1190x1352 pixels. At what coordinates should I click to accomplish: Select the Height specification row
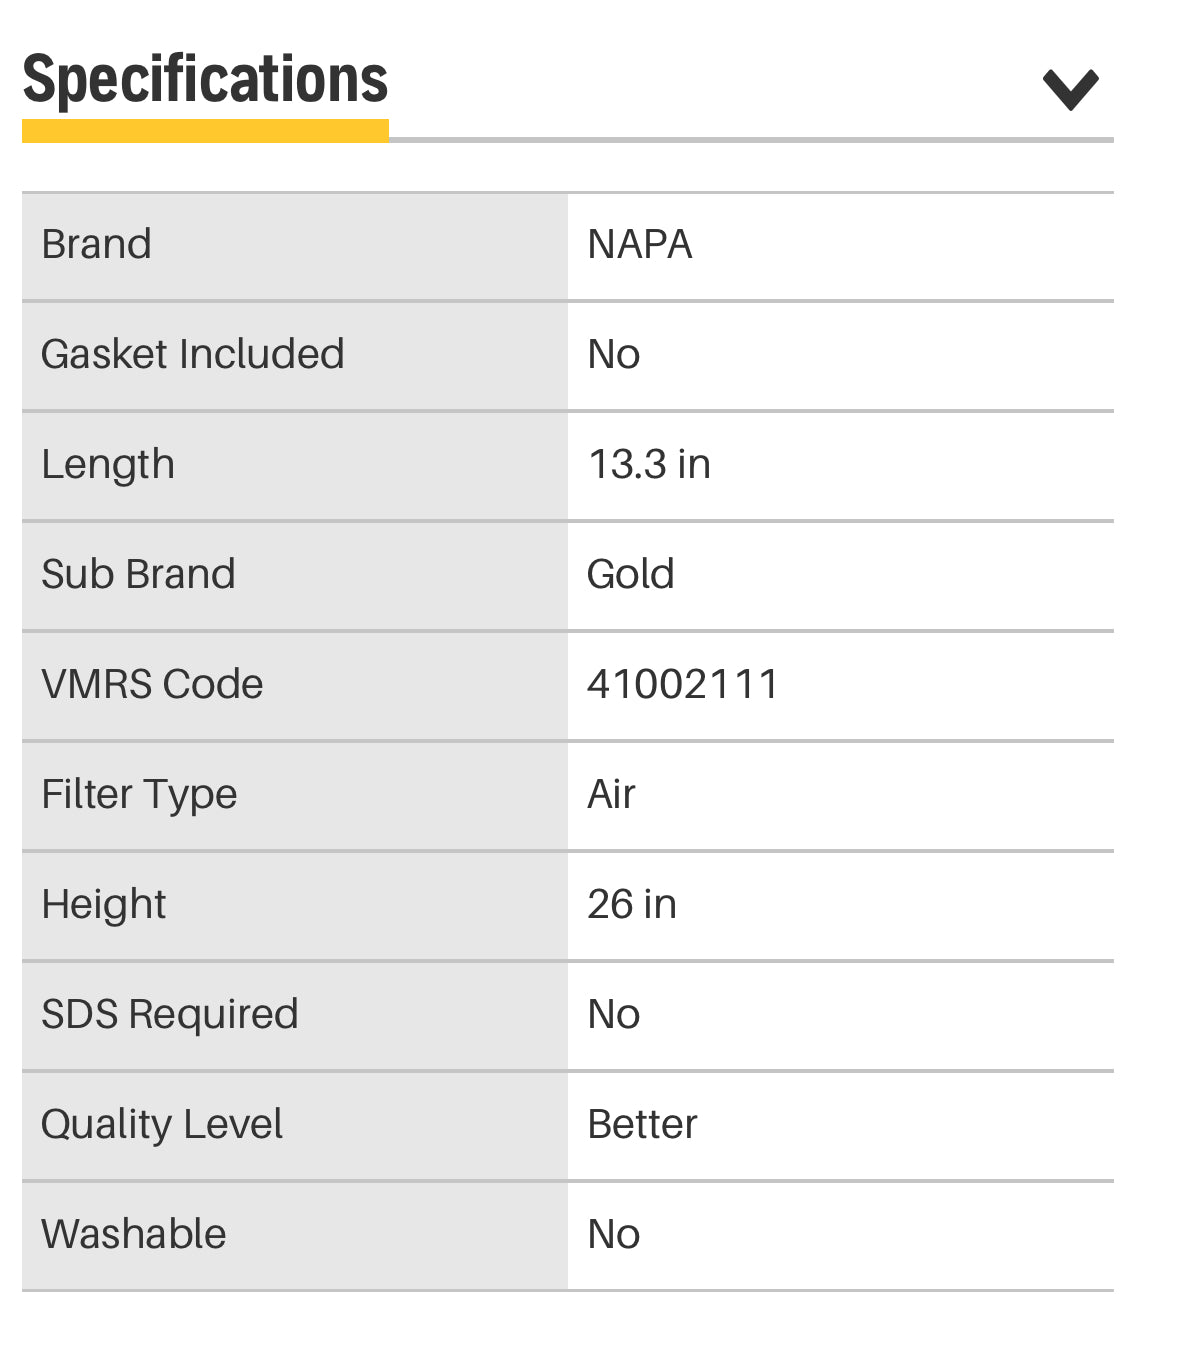pos(103,904)
